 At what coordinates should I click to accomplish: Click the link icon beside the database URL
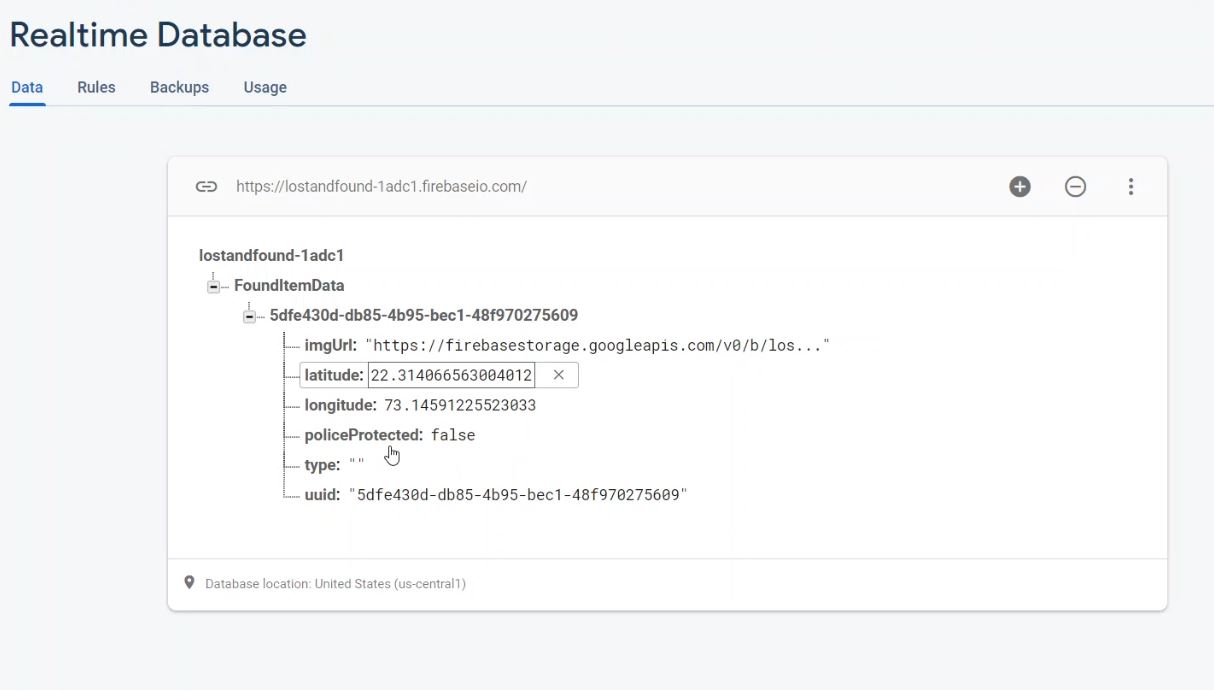tap(206, 186)
